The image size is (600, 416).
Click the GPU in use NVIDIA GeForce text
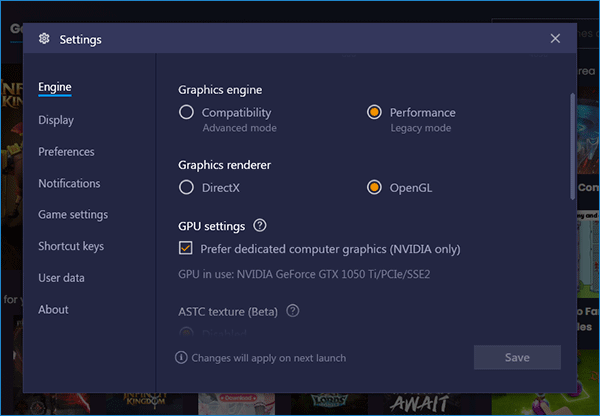click(304, 274)
